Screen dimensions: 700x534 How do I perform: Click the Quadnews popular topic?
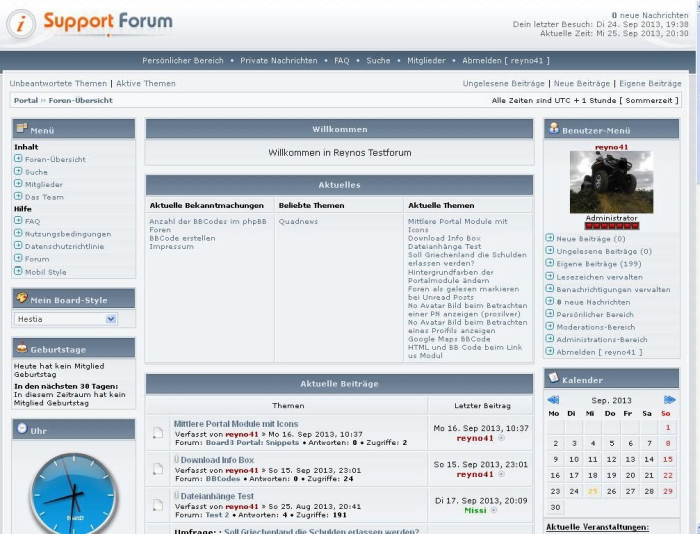point(298,222)
